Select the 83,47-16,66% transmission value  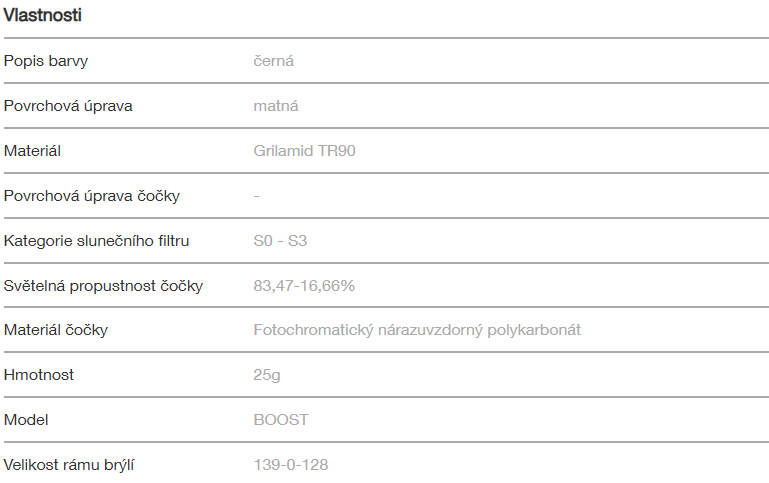point(305,286)
